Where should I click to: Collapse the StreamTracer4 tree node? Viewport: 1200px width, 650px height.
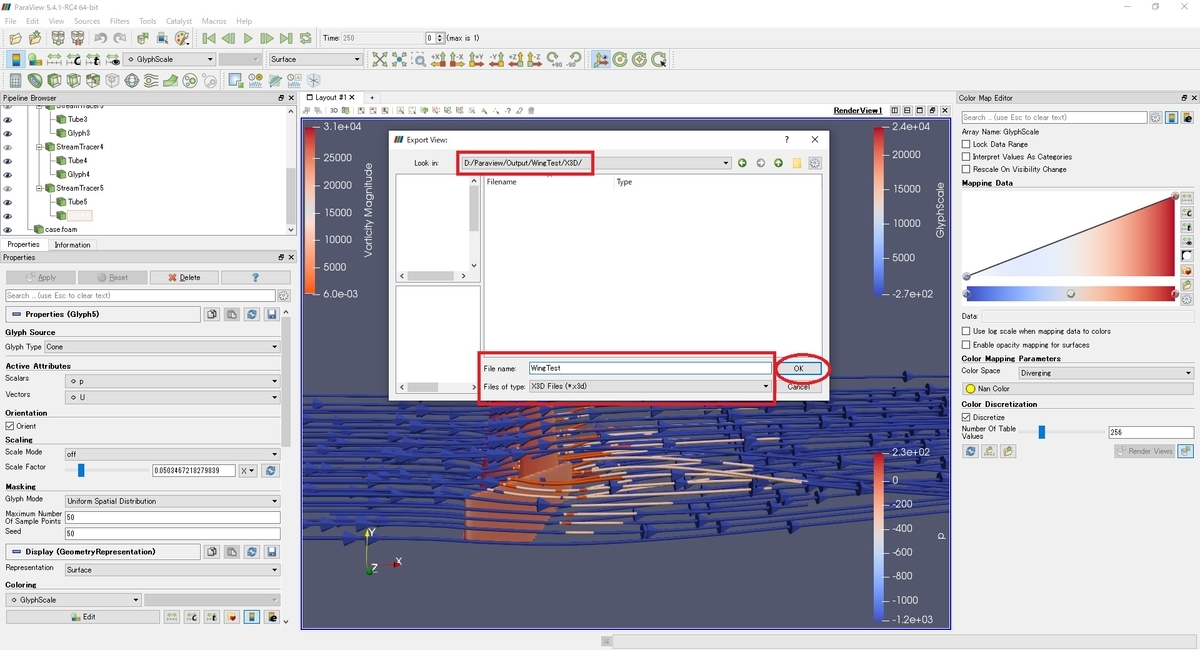click(39, 147)
